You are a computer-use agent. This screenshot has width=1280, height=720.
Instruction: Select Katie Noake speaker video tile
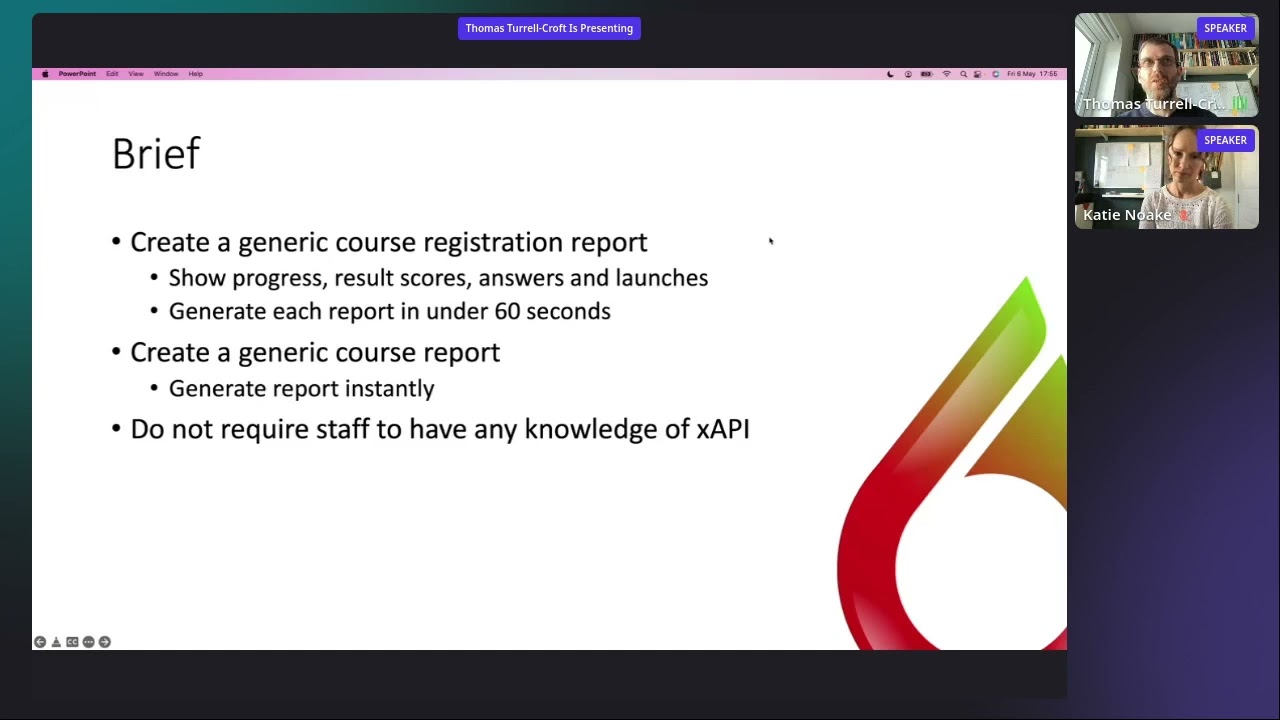(1166, 177)
